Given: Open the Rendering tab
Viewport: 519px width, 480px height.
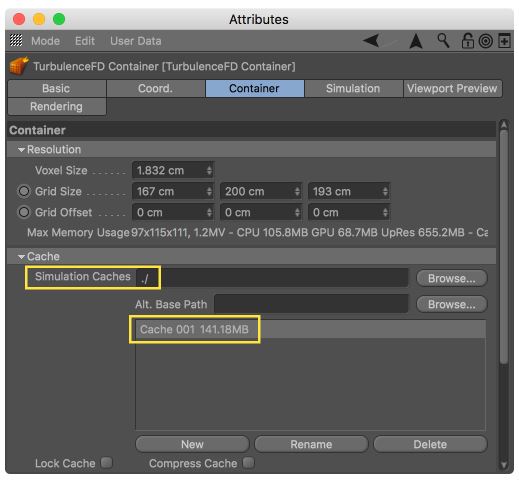Looking at the screenshot, I should [57, 106].
